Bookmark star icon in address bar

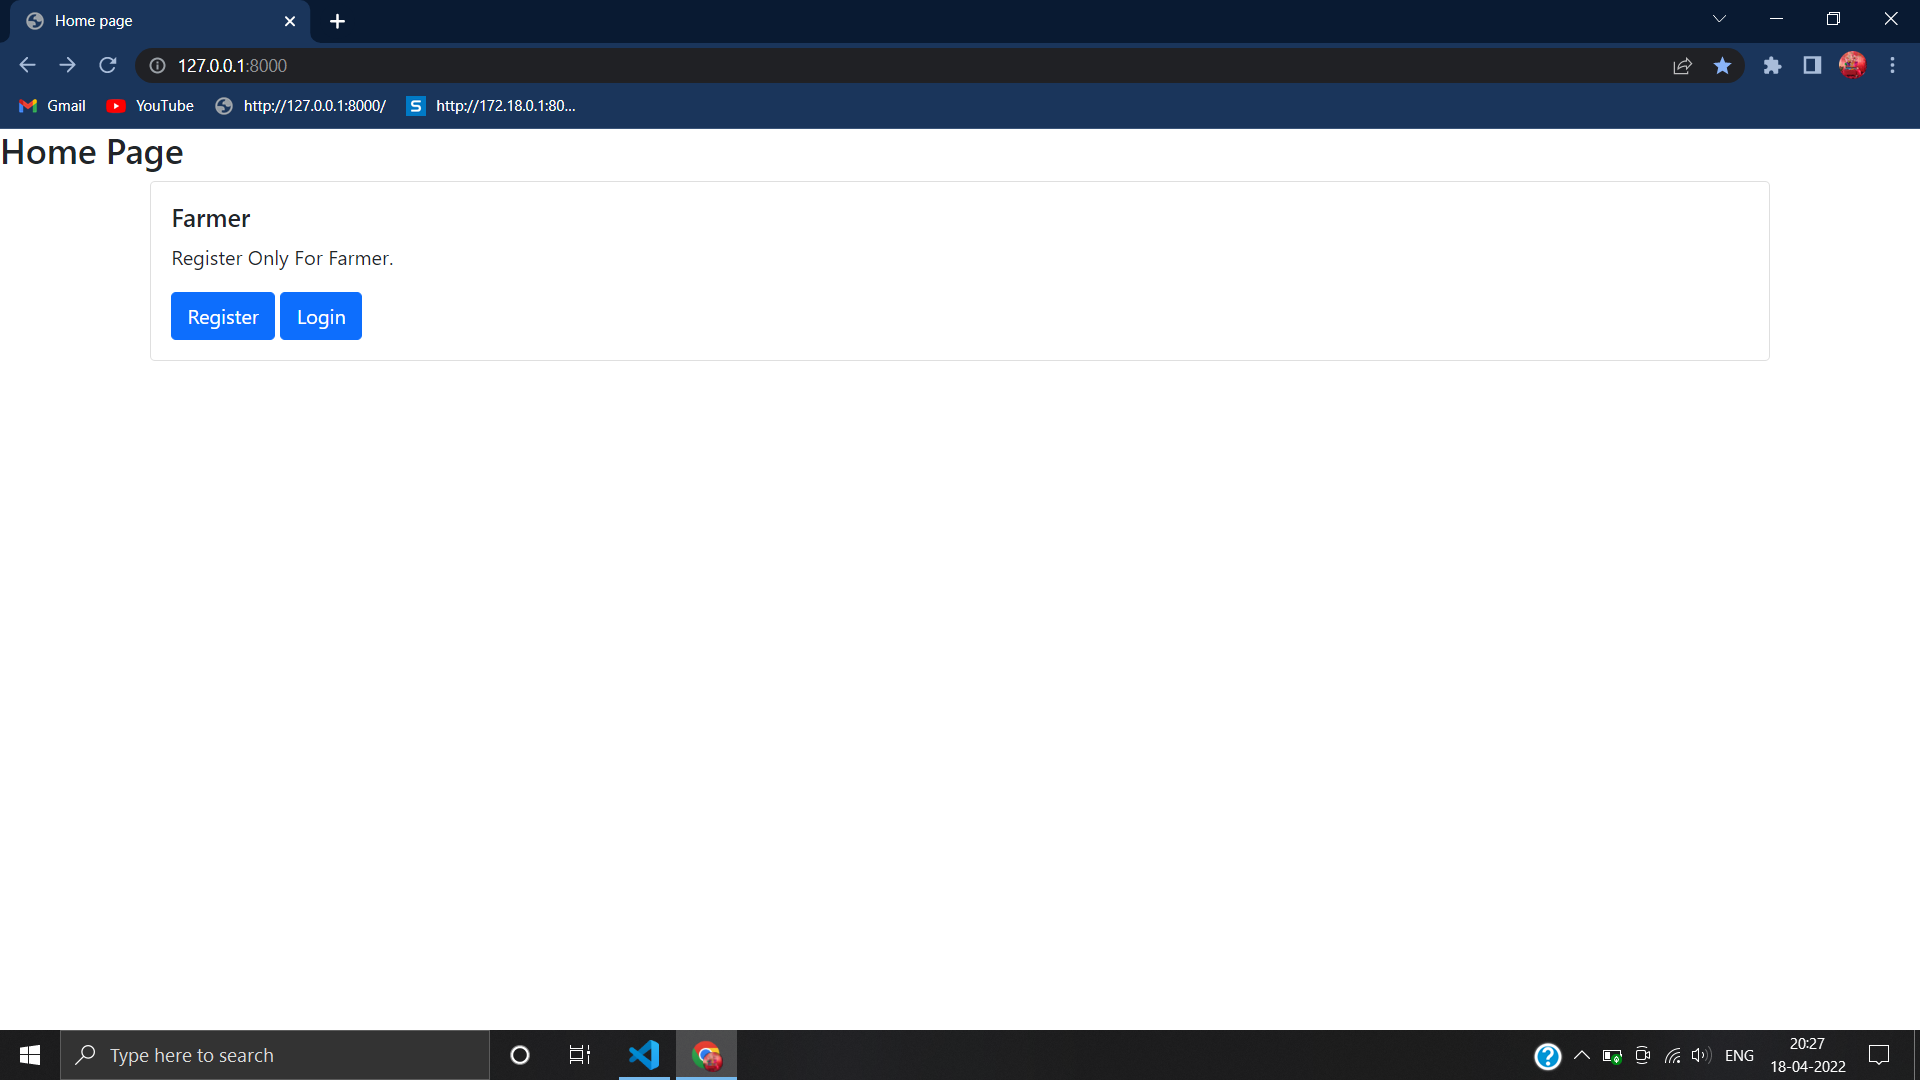tap(1722, 66)
